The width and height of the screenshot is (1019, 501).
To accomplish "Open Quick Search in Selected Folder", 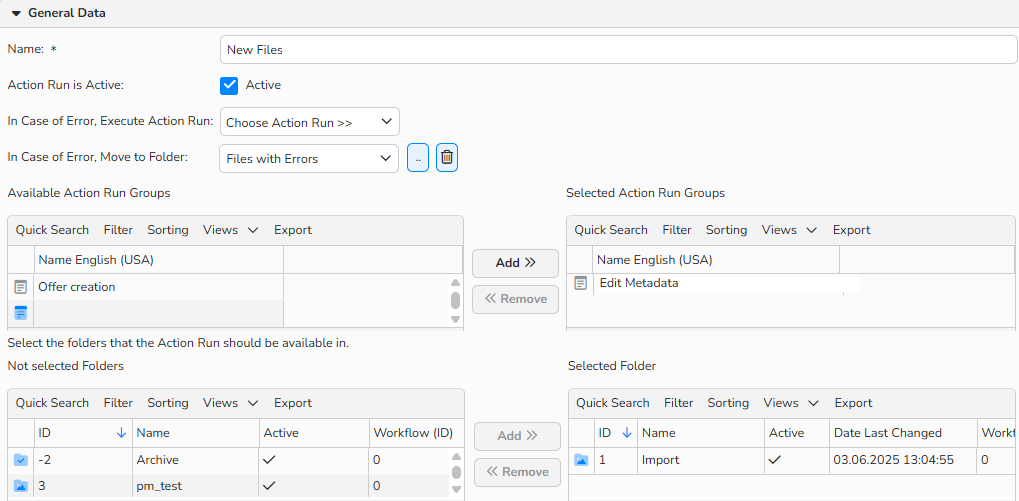I will (613, 403).
